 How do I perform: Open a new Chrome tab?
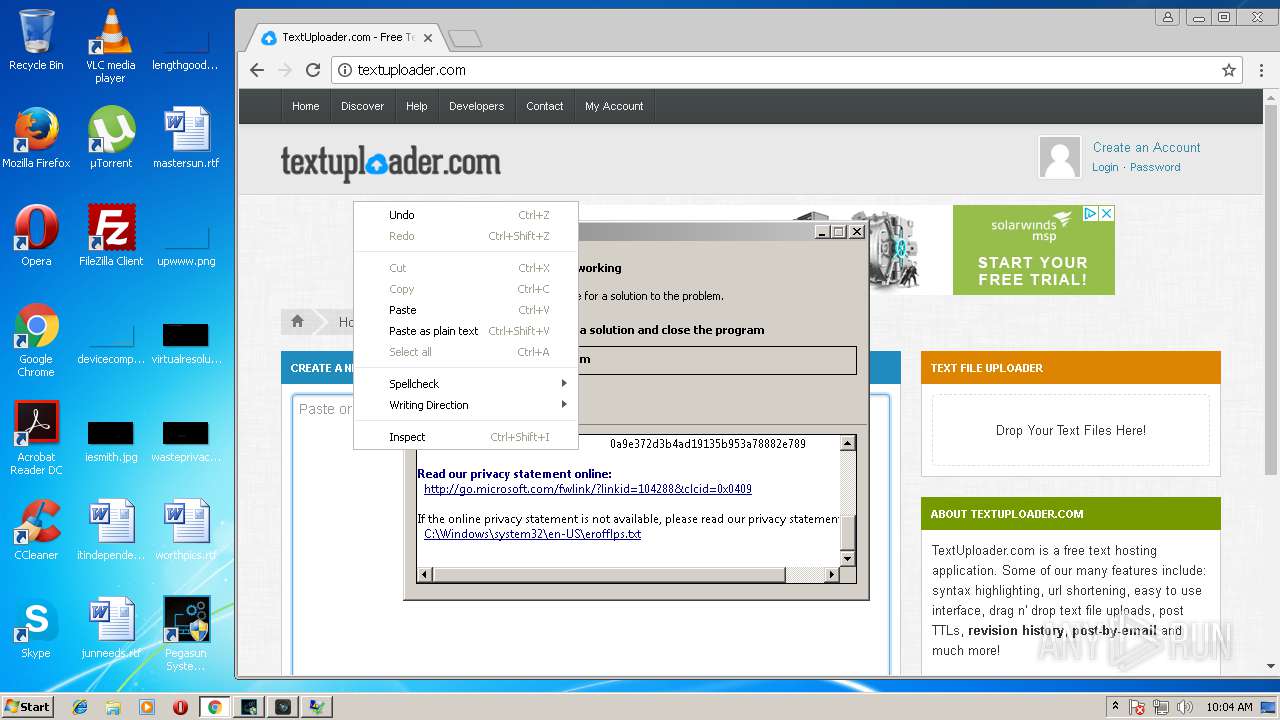pyautogui.click(x=465, y=38)
